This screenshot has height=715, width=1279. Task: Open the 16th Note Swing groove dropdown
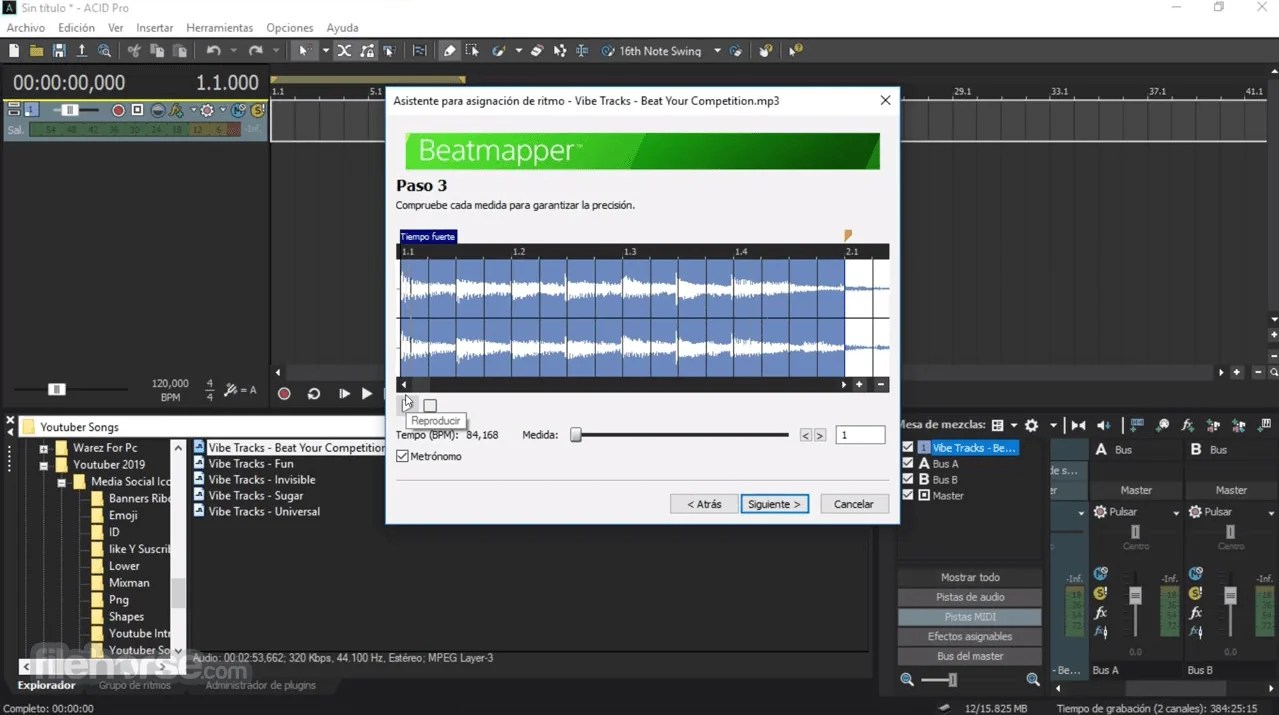(x=717, y=51)
